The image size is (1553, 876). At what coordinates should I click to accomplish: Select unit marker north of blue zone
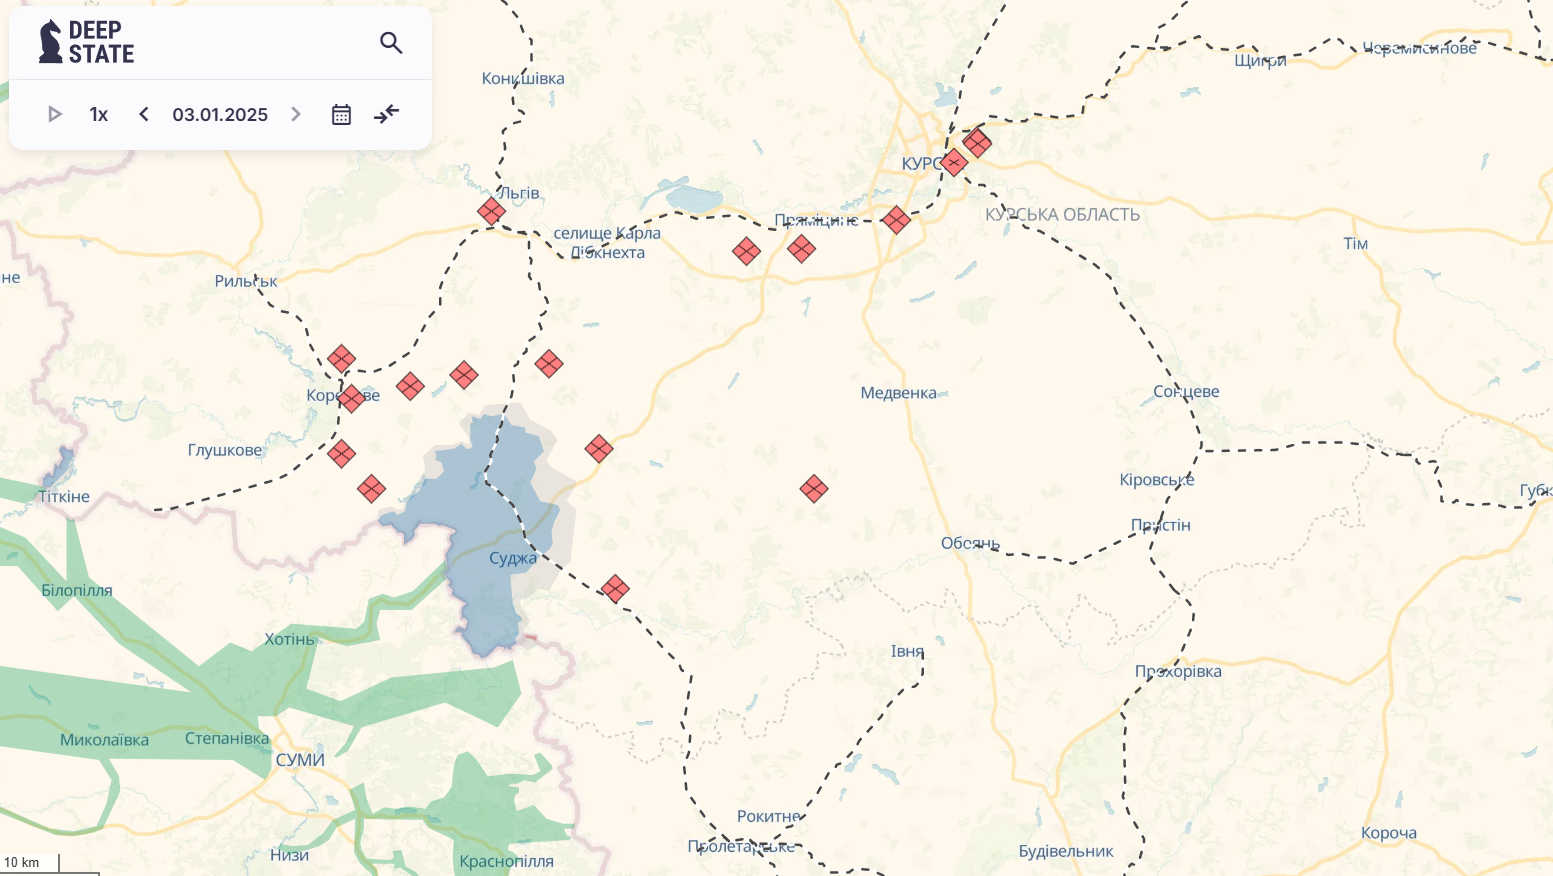(x=548, y=363)
